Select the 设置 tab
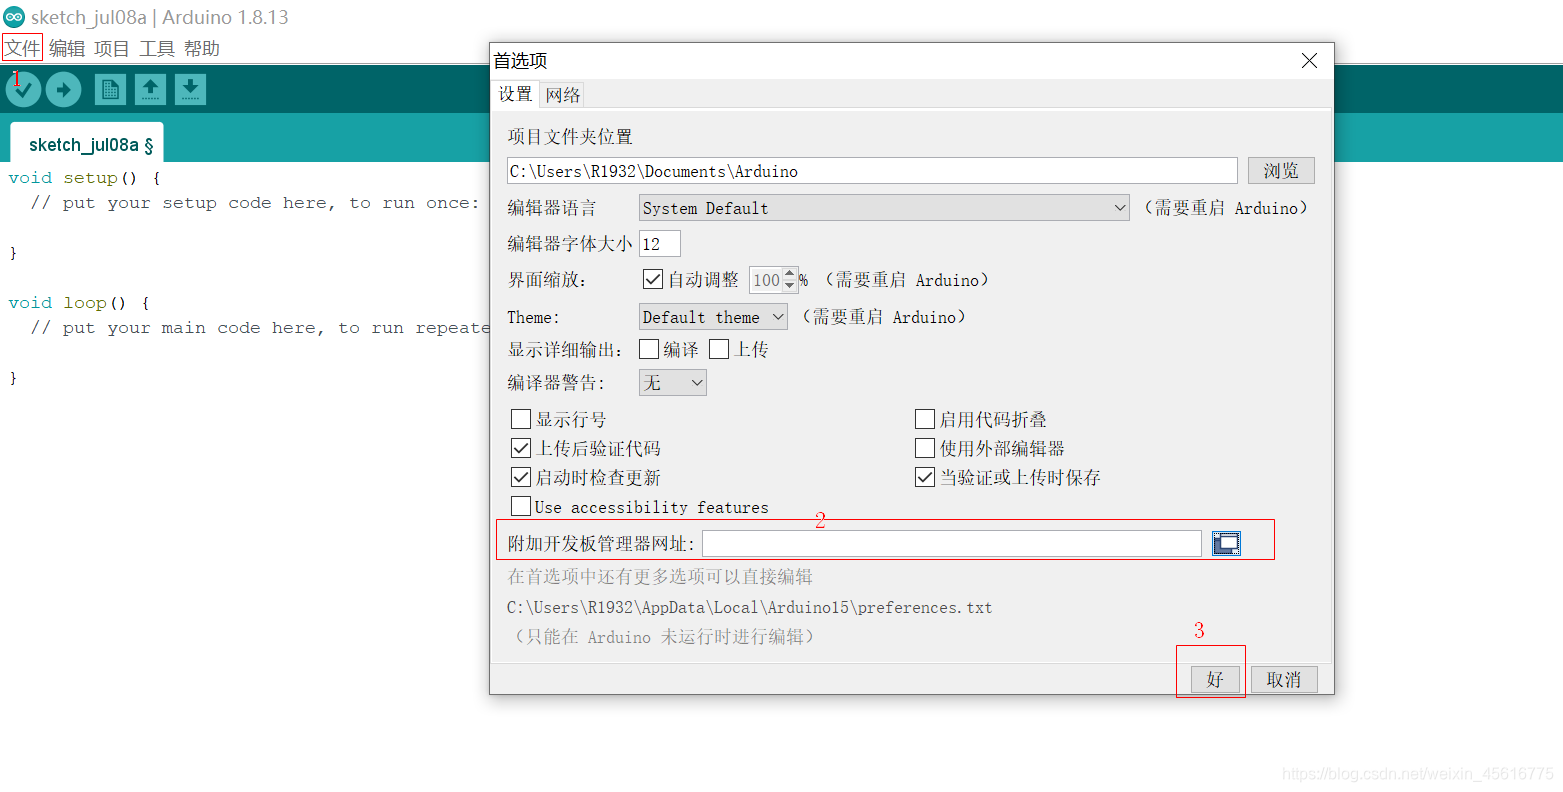This screenshot has height=792, width=1563. tap(516, 94)
